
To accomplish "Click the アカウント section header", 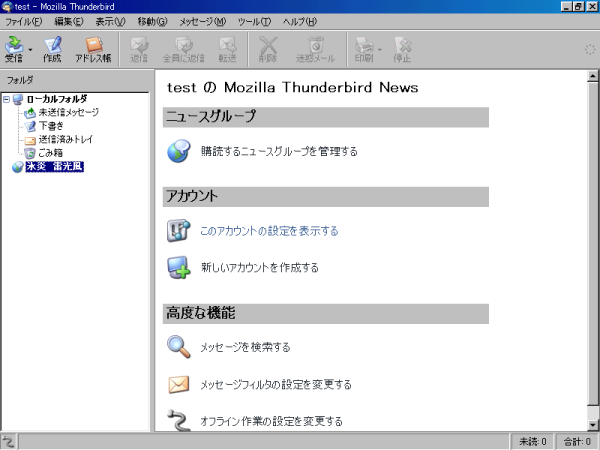I will [x=326, y=197].
